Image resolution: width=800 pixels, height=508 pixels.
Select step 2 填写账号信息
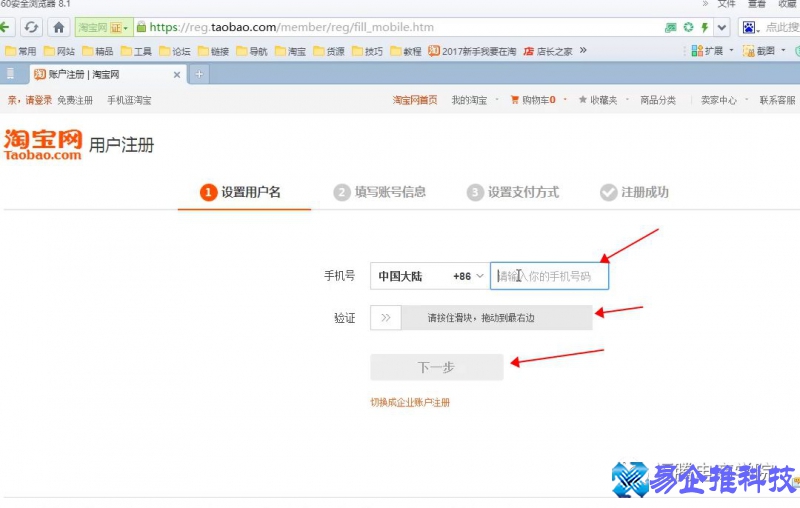(x=380, y=192)
